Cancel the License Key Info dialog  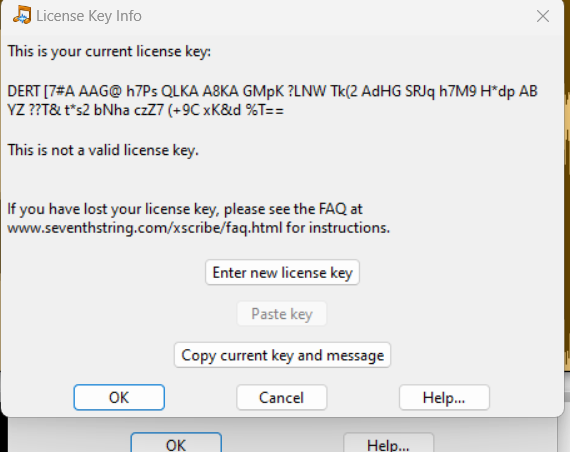[281, 397]
